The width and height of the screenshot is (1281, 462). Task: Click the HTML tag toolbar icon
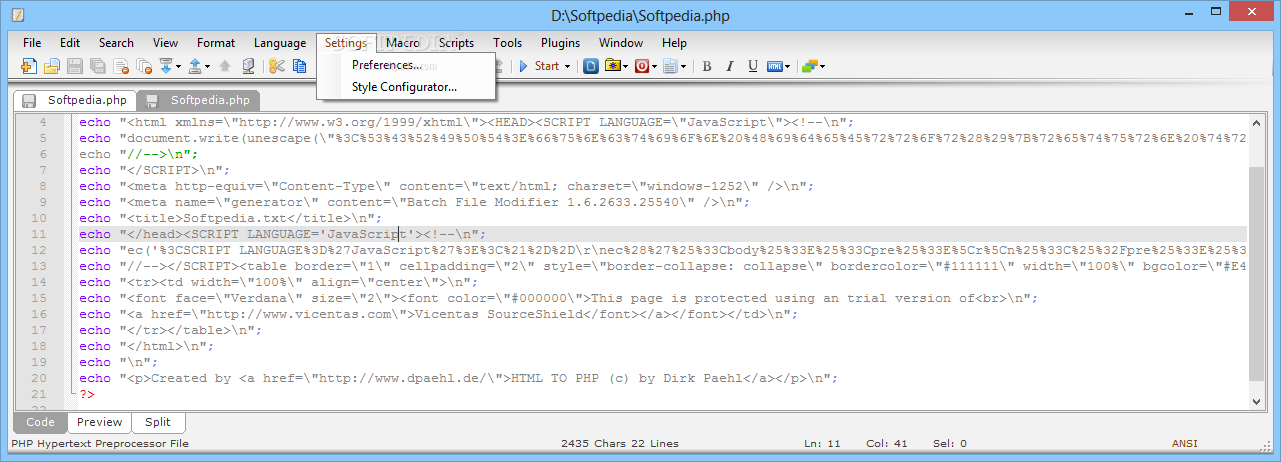coord(775,66)
